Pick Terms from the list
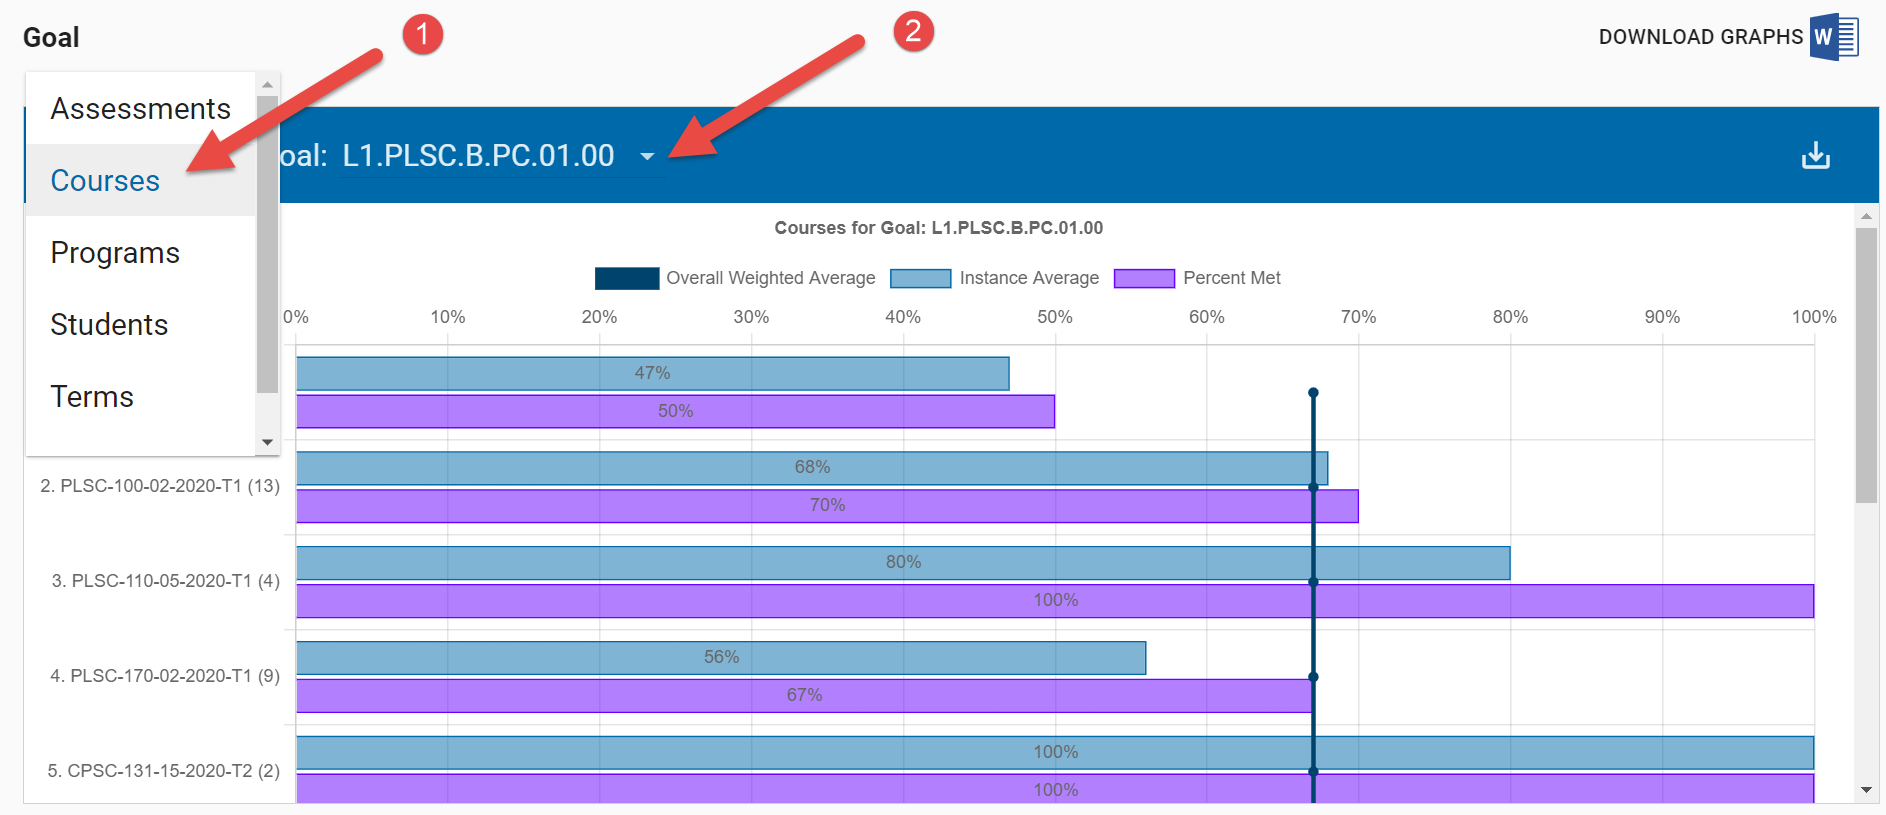The image size is (1886, 815). (92, 397)
